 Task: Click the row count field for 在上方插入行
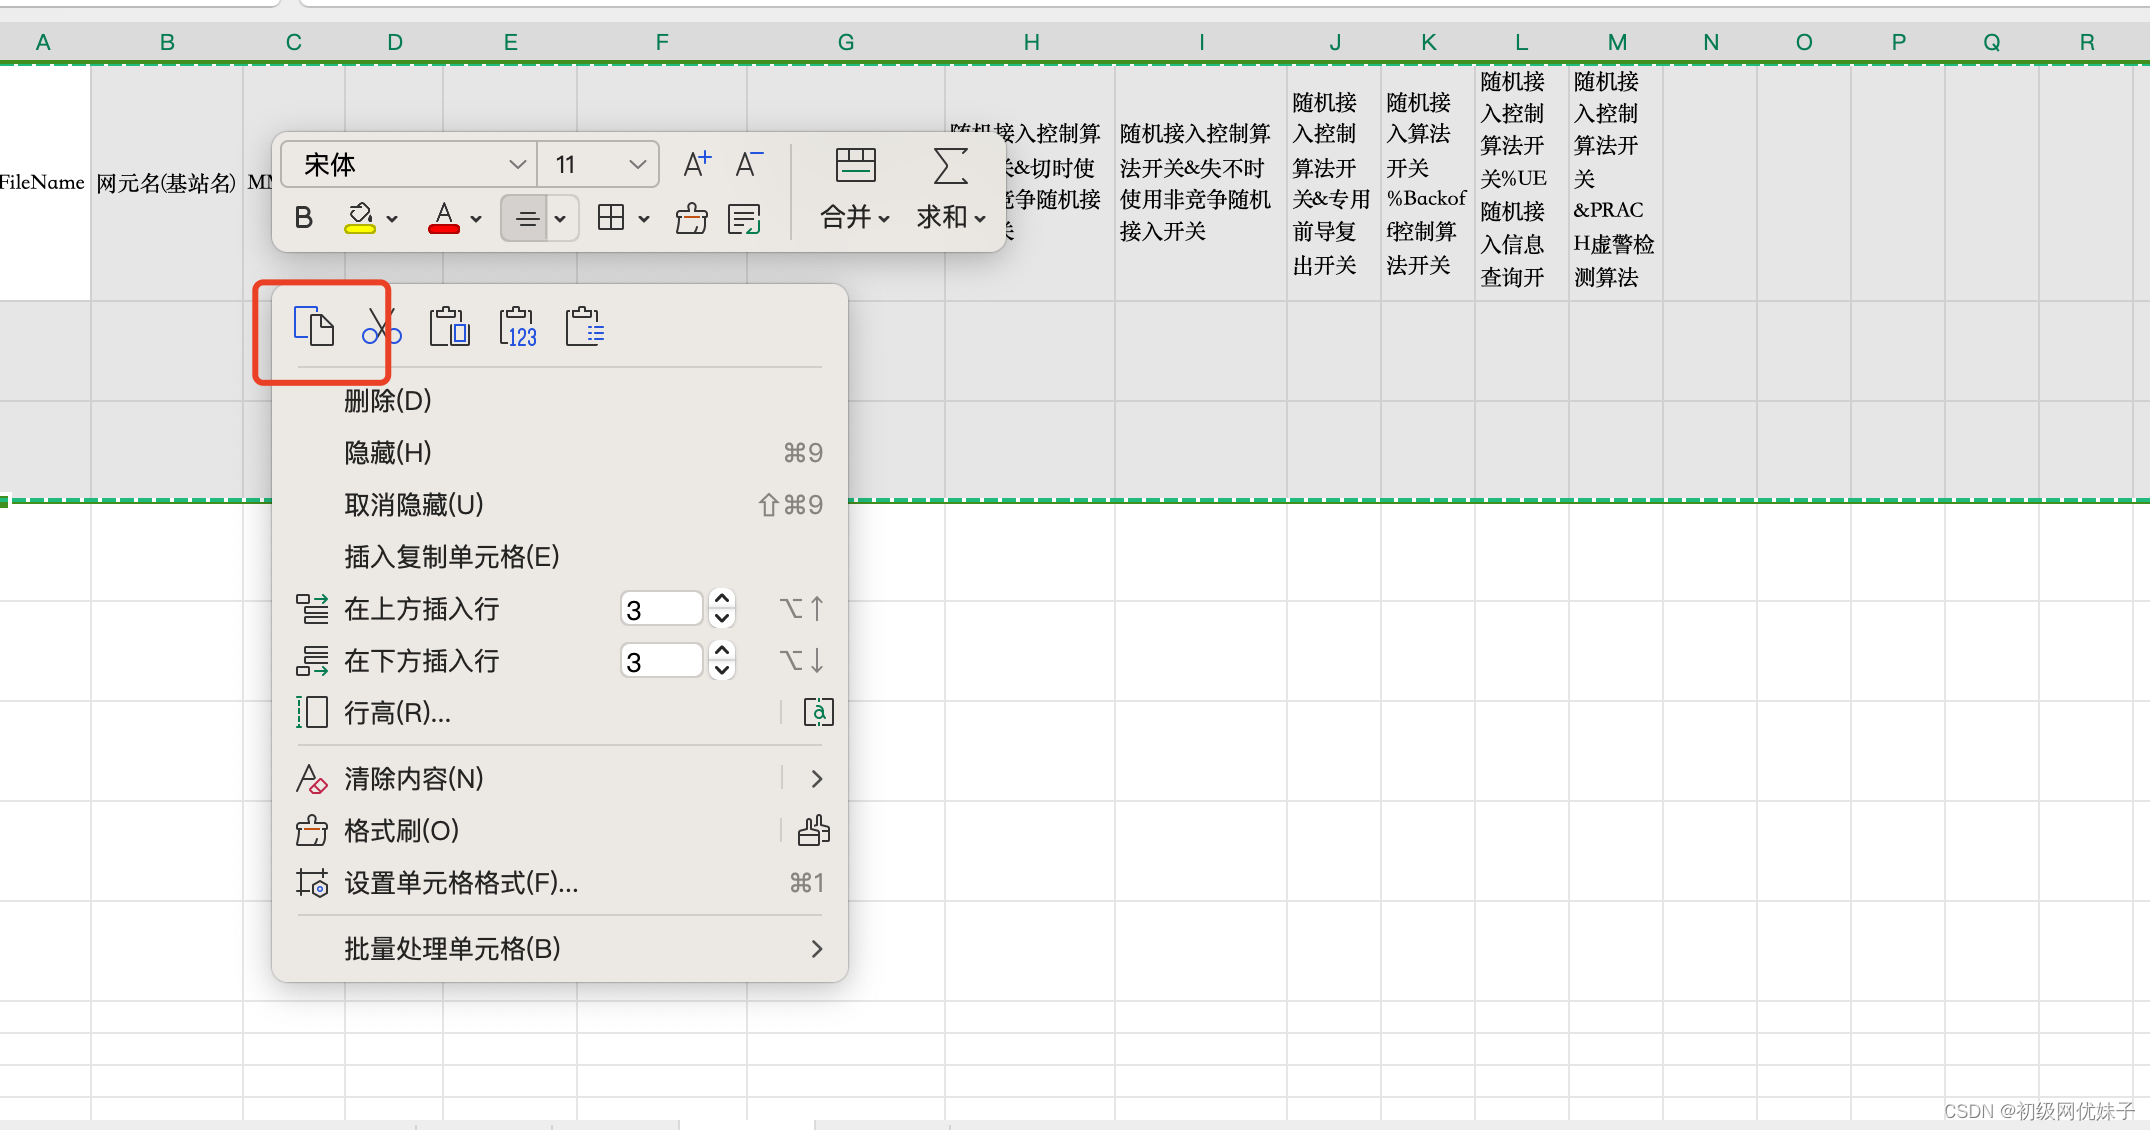660,609
